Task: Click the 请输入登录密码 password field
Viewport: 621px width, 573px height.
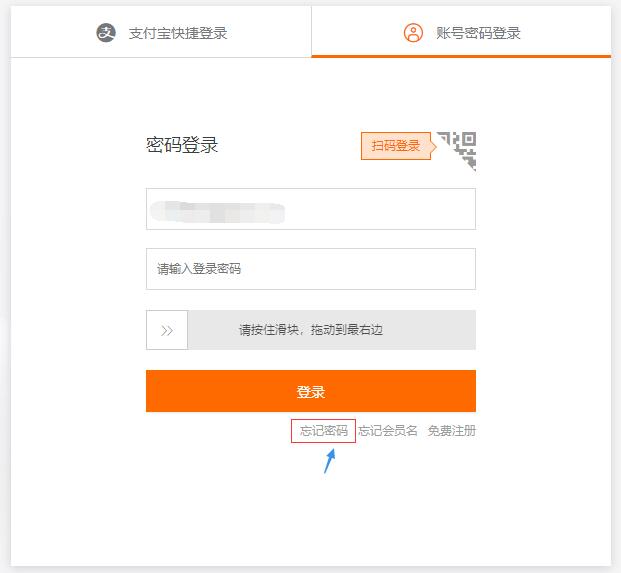Action: [x=310, y=269]
